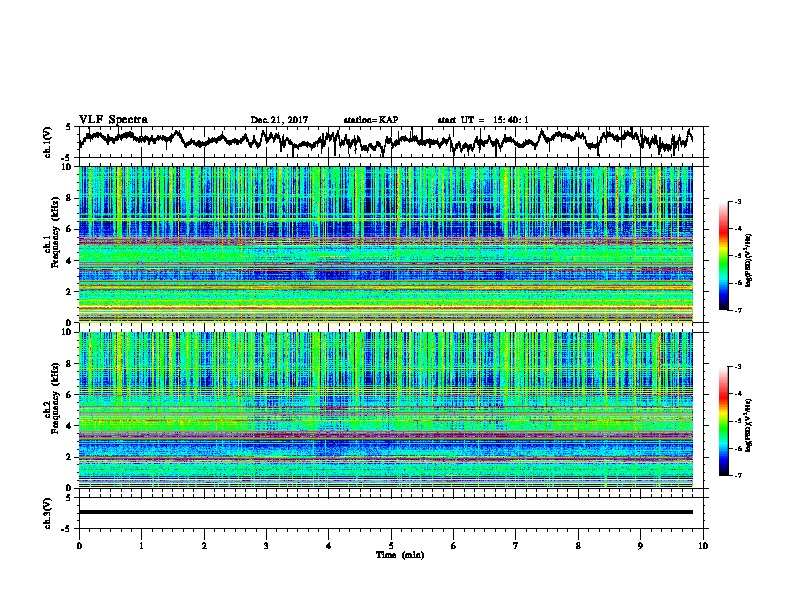Click time axis tick label "6"
This screenshot has width=792, height=612.
(x=454, y=545)
